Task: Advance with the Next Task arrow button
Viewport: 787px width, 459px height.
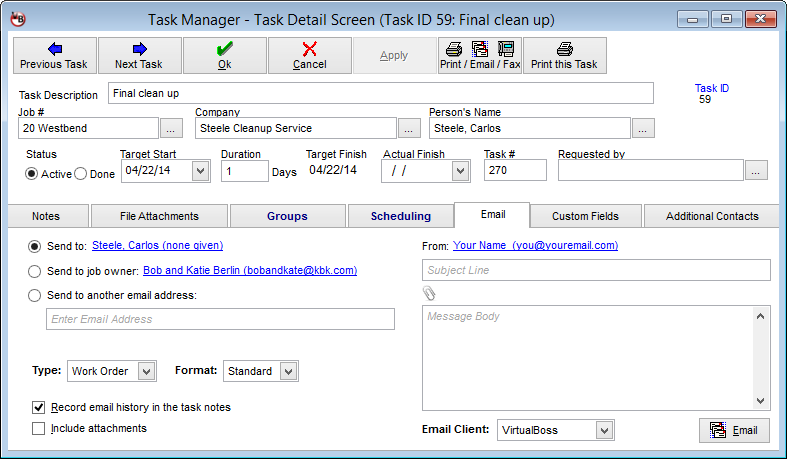Action: [139, 55]
